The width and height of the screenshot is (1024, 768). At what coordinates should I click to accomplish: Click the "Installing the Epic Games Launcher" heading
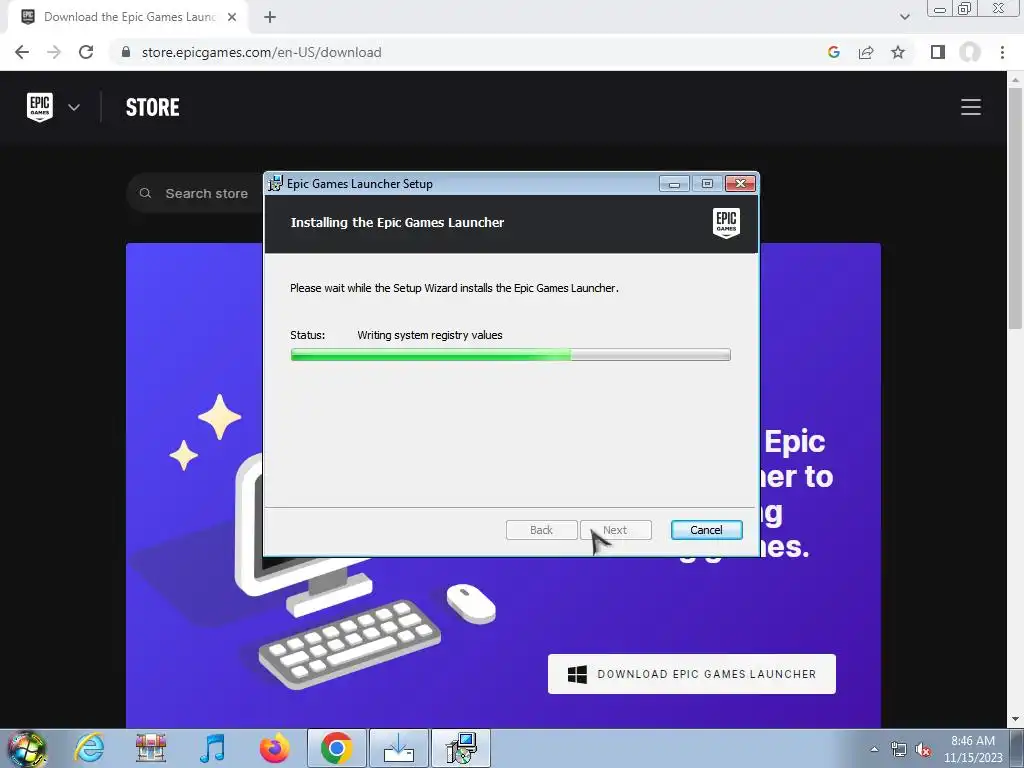397,223
